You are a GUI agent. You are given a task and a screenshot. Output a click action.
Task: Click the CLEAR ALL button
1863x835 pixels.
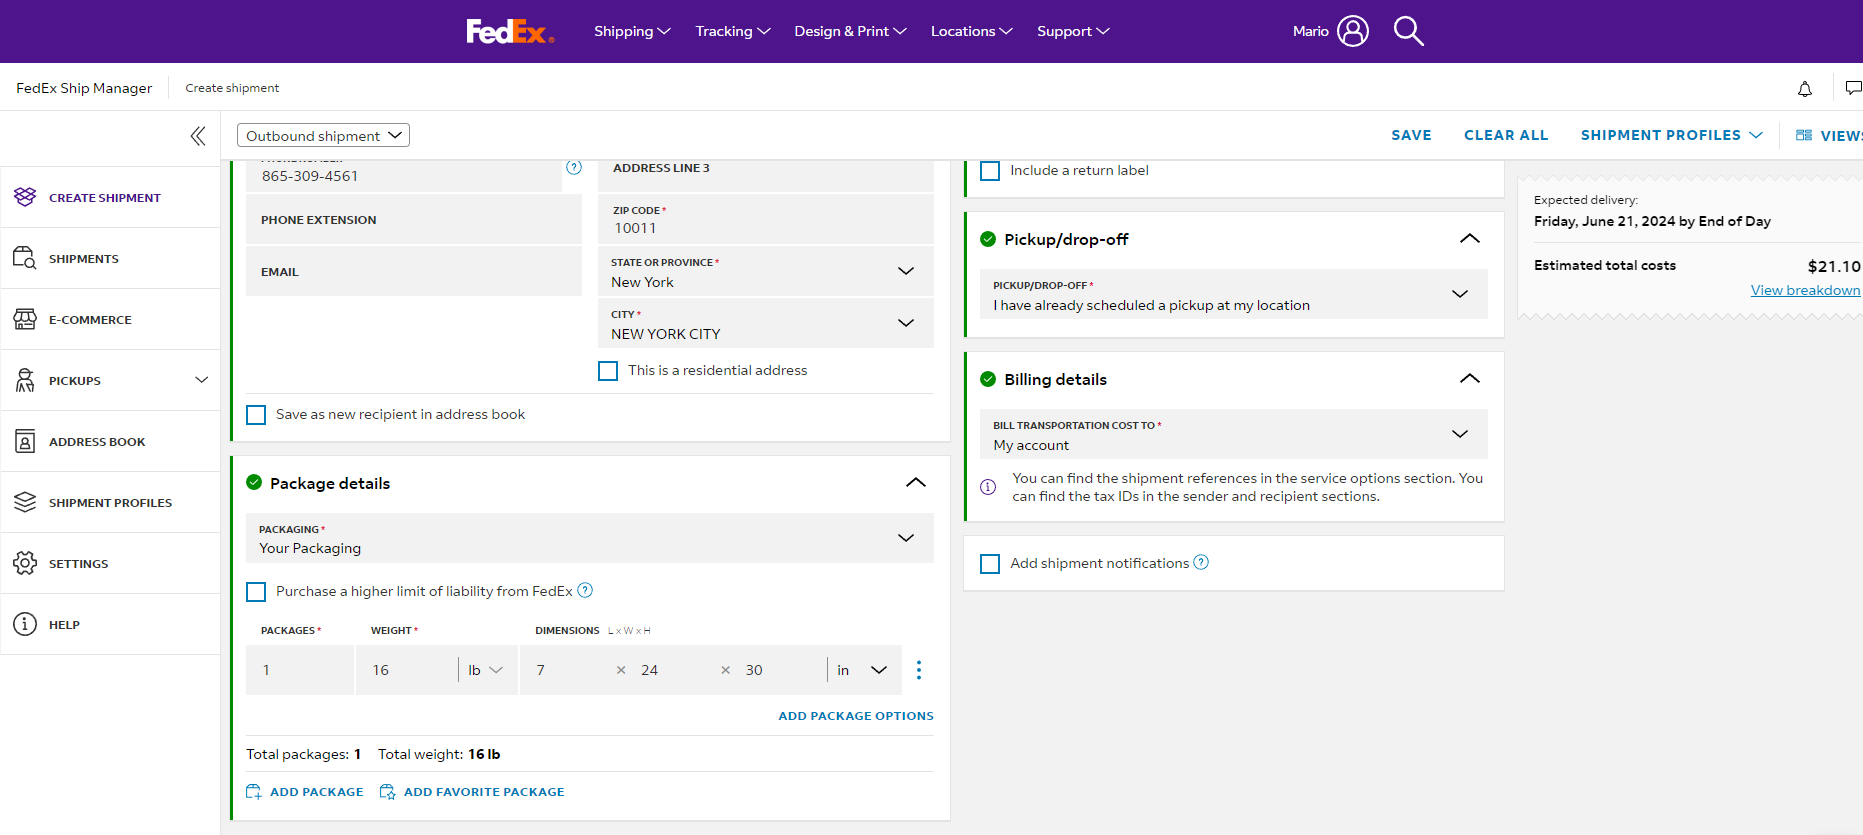1506,135
